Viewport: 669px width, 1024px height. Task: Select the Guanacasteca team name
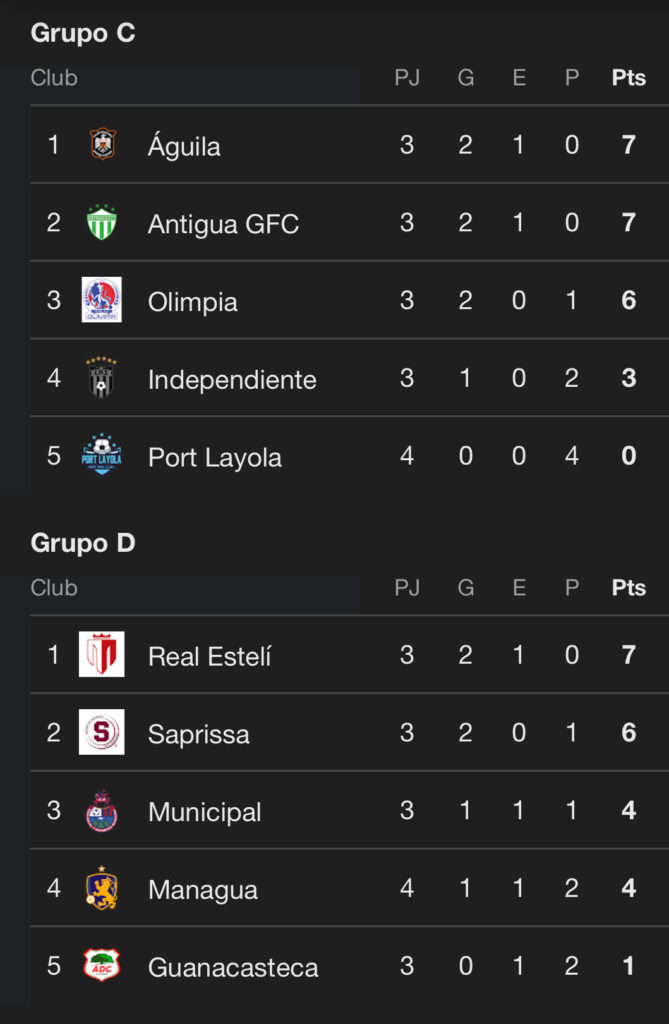[x=233, y=968]
